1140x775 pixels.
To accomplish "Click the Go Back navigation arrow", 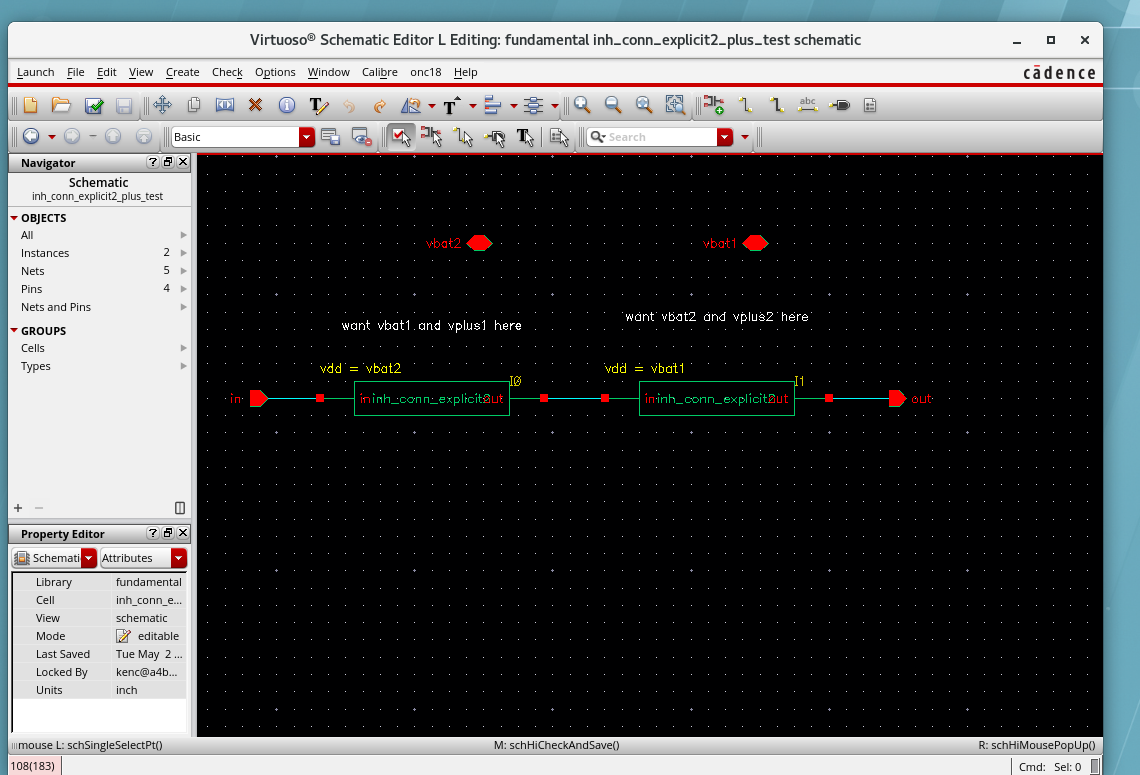I will [31, 136].
